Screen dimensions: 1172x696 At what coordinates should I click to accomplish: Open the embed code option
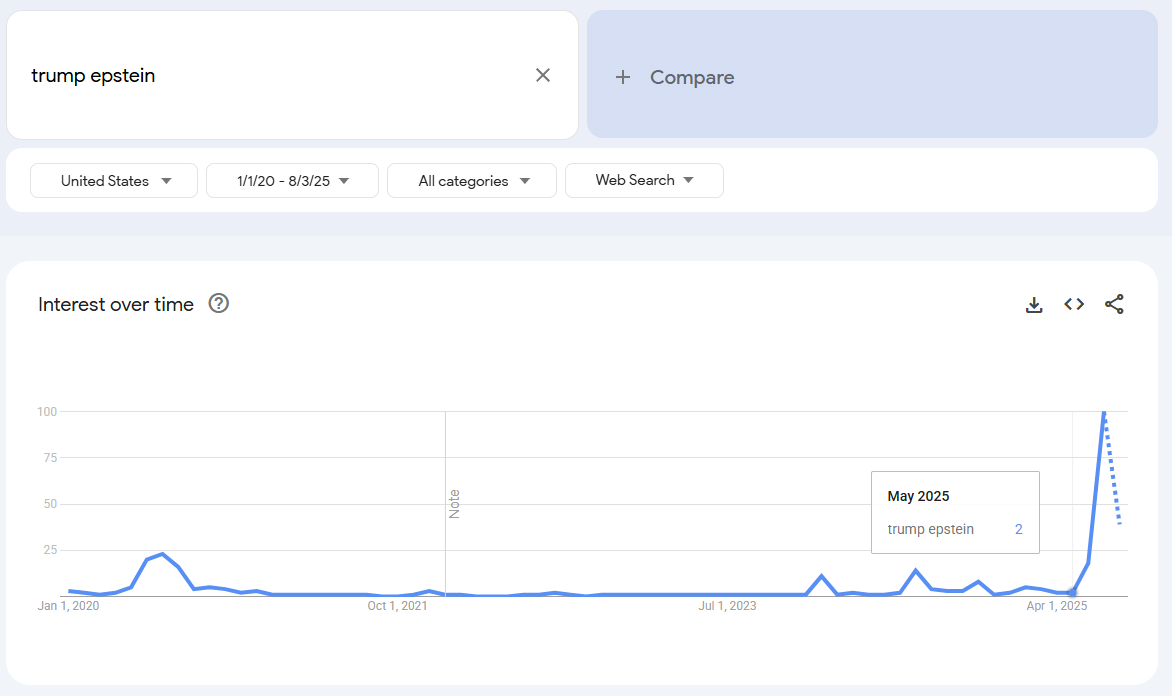coord(1074,305)
